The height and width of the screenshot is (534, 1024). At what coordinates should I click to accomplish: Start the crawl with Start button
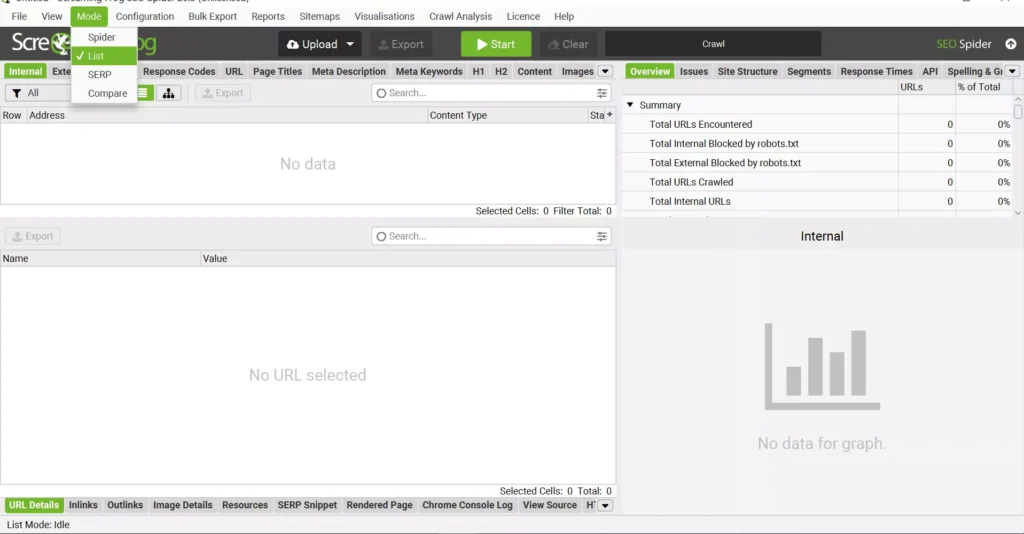tap(496, 44)
